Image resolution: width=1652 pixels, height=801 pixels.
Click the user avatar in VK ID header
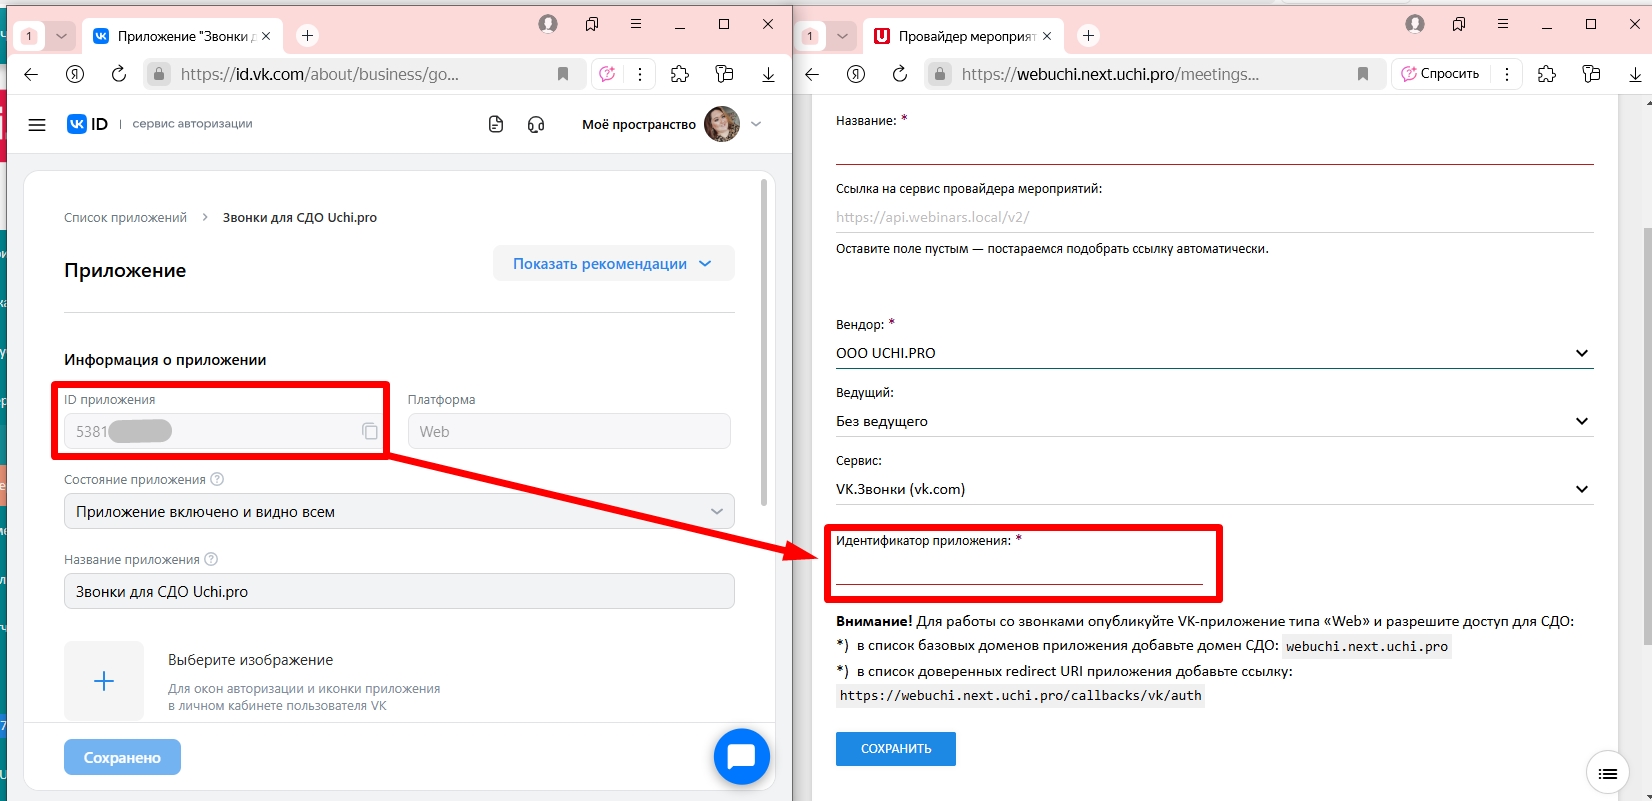click(x=722, y=124)
